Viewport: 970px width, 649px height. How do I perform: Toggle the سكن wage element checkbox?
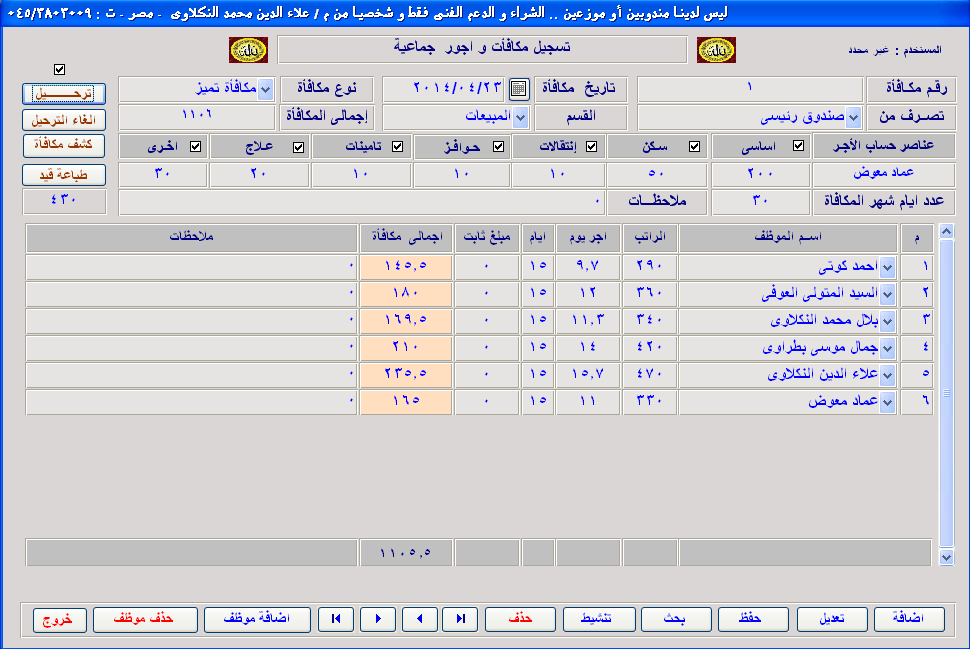tap(694, 147)
